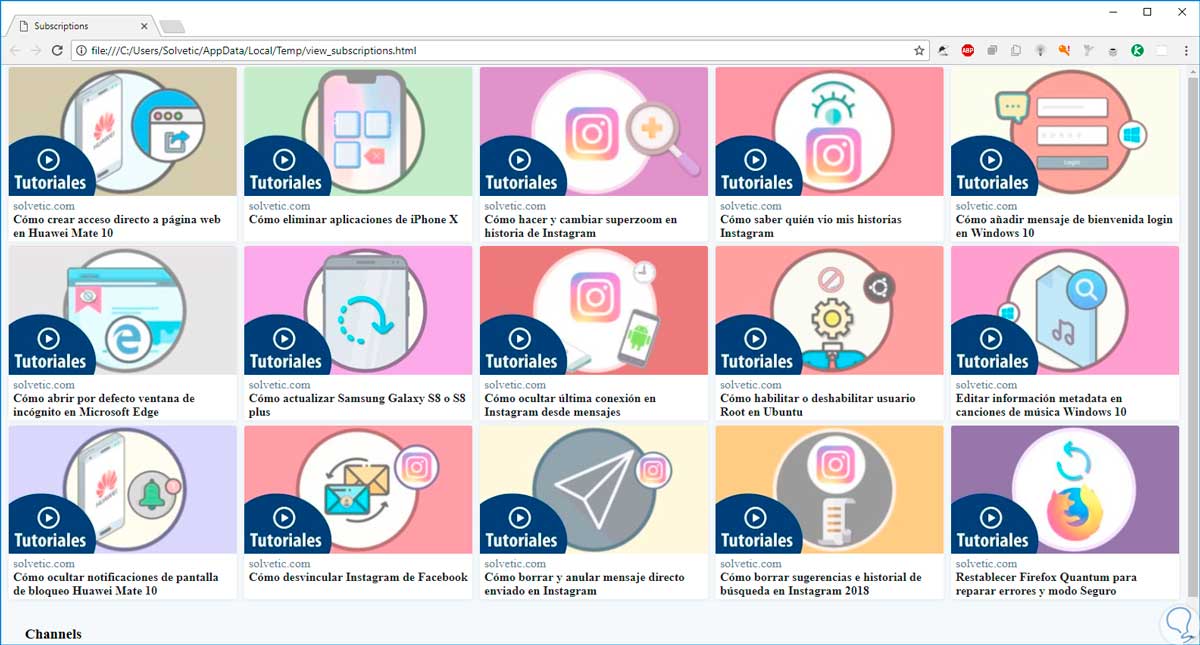Open 'Cómo borrar y anular mensaje directo' link
This screenshot has width=1200, height=645.
(x=584, y=584)
